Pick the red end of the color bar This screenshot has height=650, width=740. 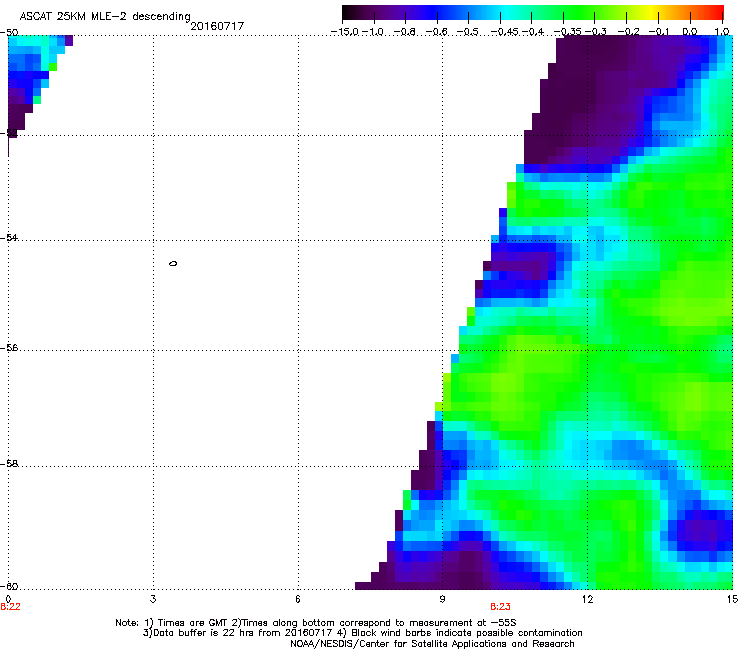click(x=715, y=13)
